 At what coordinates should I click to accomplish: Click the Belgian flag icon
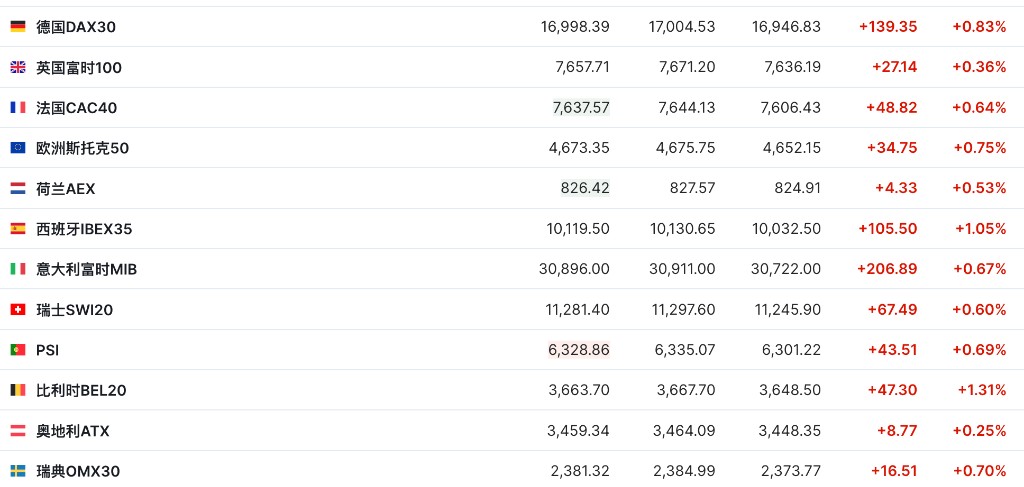(x=18, y=390)
